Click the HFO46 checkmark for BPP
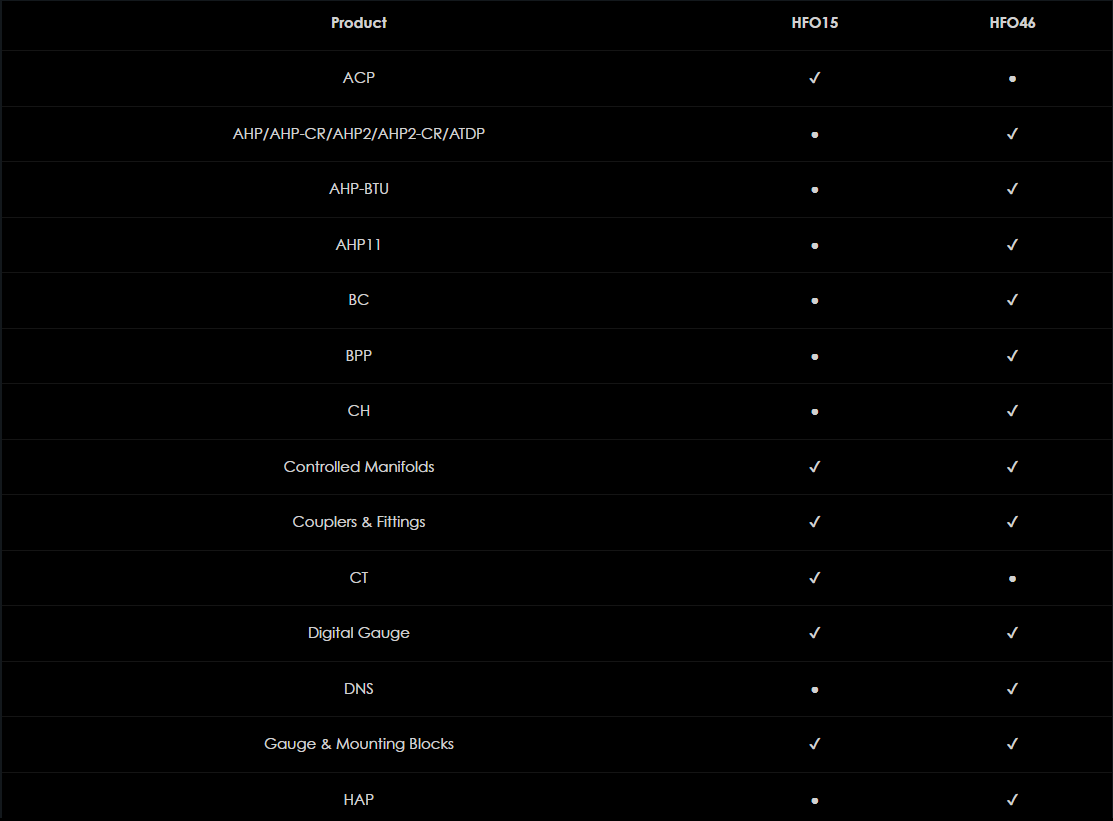Viewport: 1113px width, 821px height. point(1012,356)
